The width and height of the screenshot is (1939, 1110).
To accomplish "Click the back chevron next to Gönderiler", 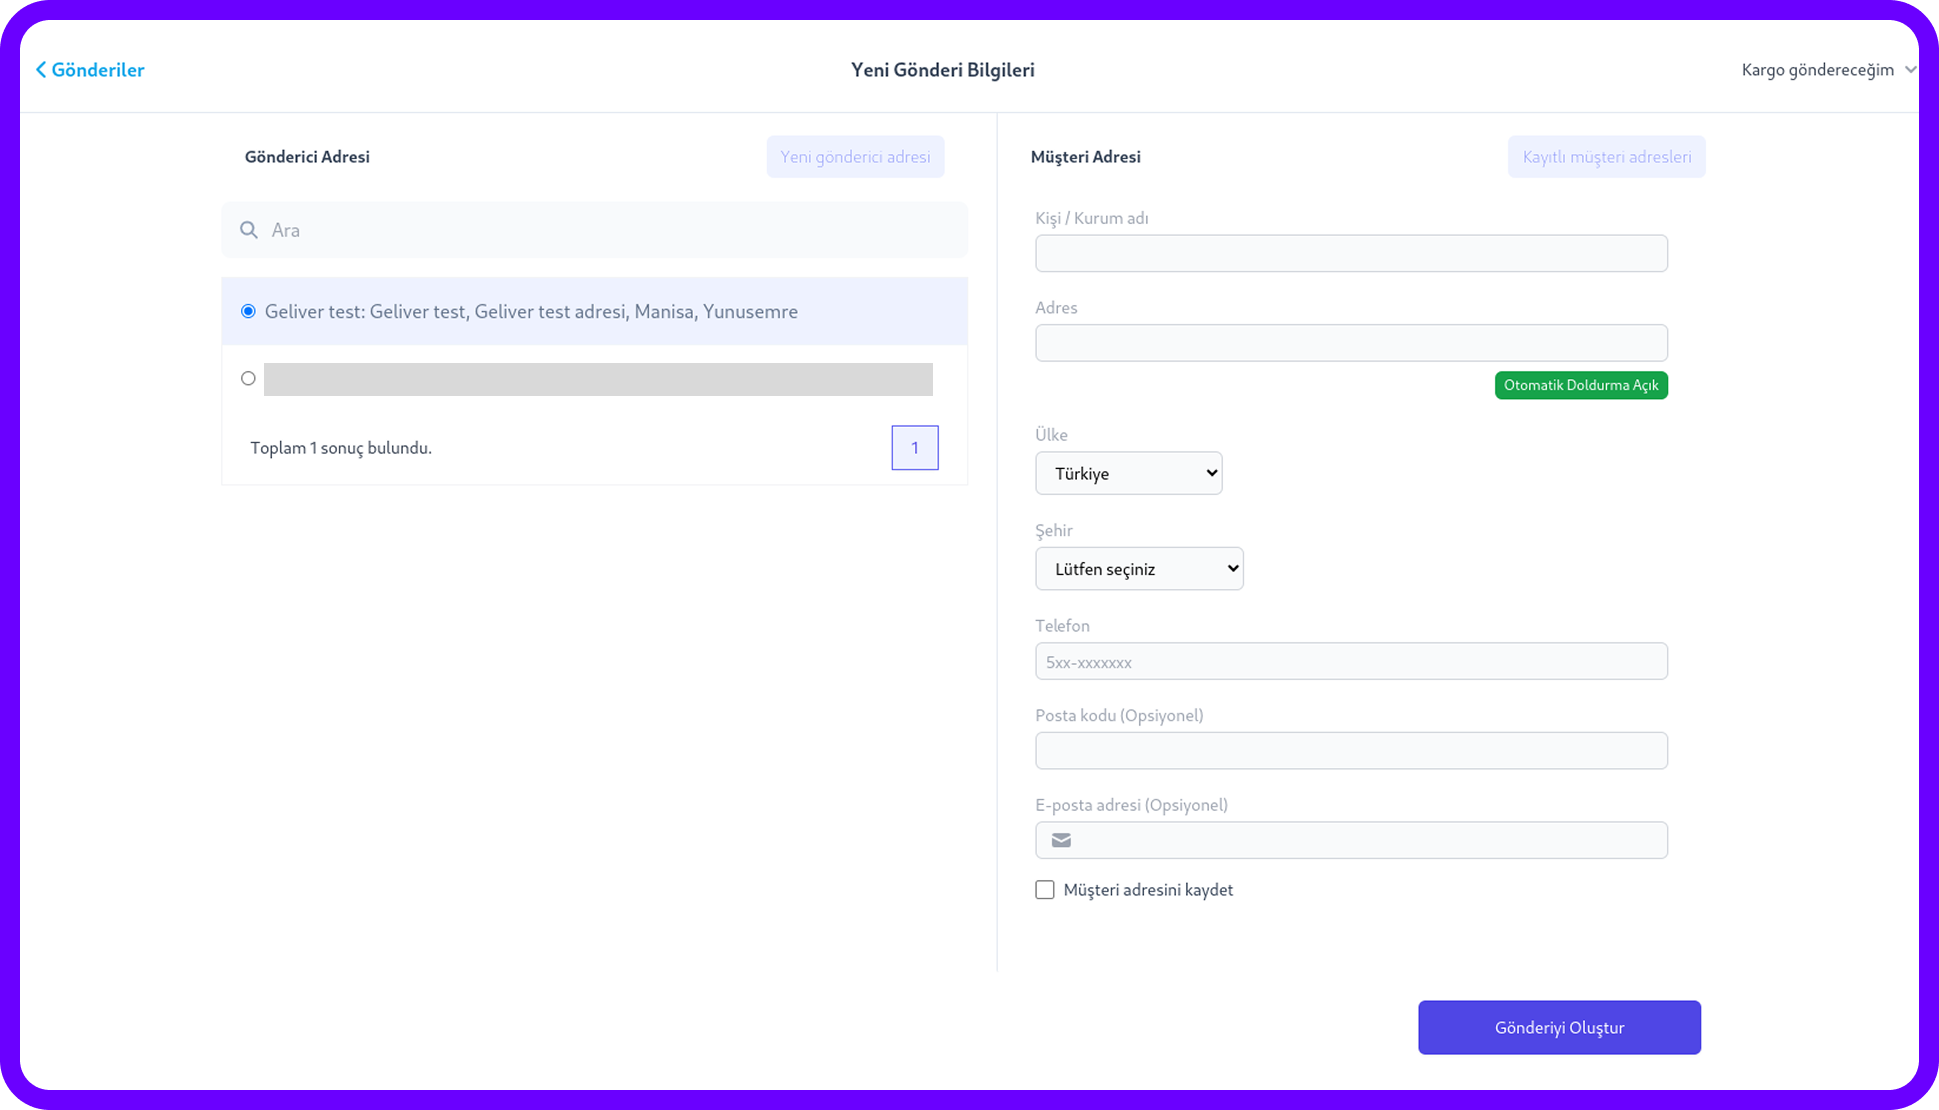I will point(41,70).
